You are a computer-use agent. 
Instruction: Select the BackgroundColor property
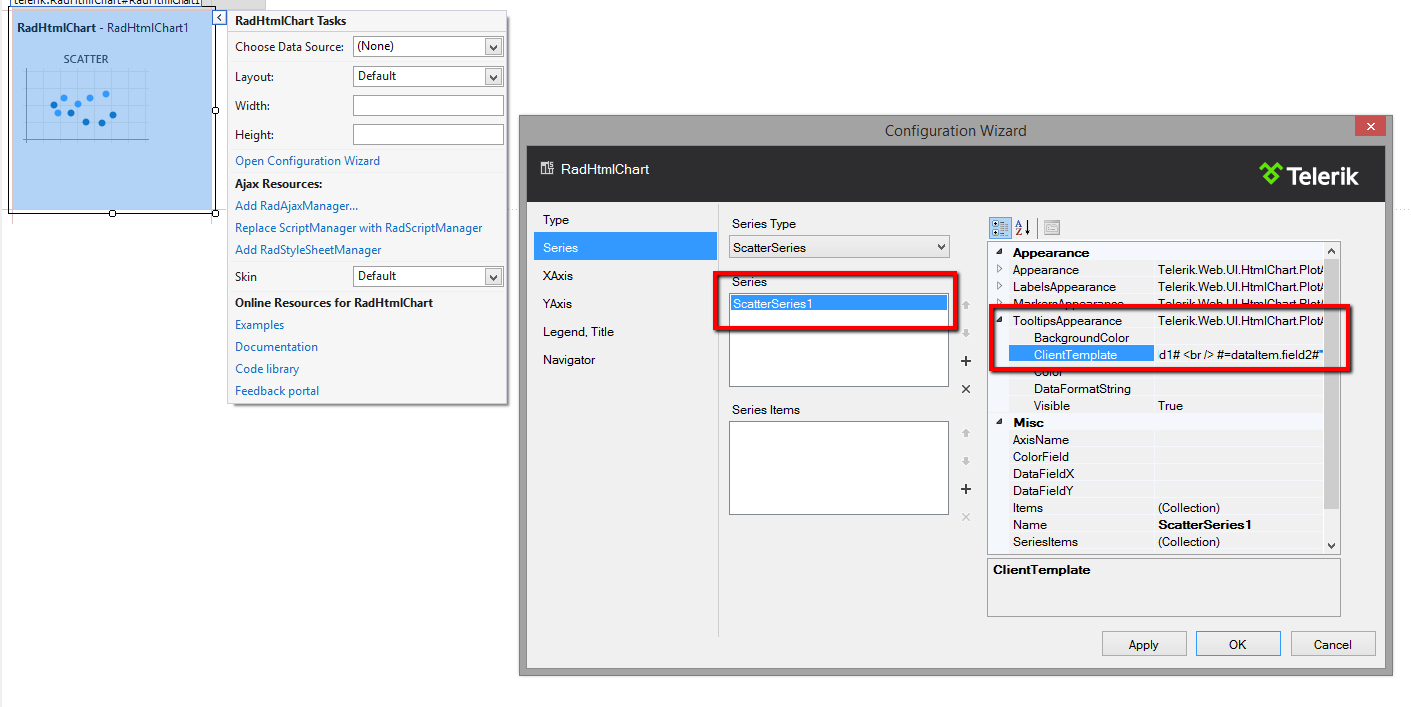pyautogui.click(x=1080, y=338)
